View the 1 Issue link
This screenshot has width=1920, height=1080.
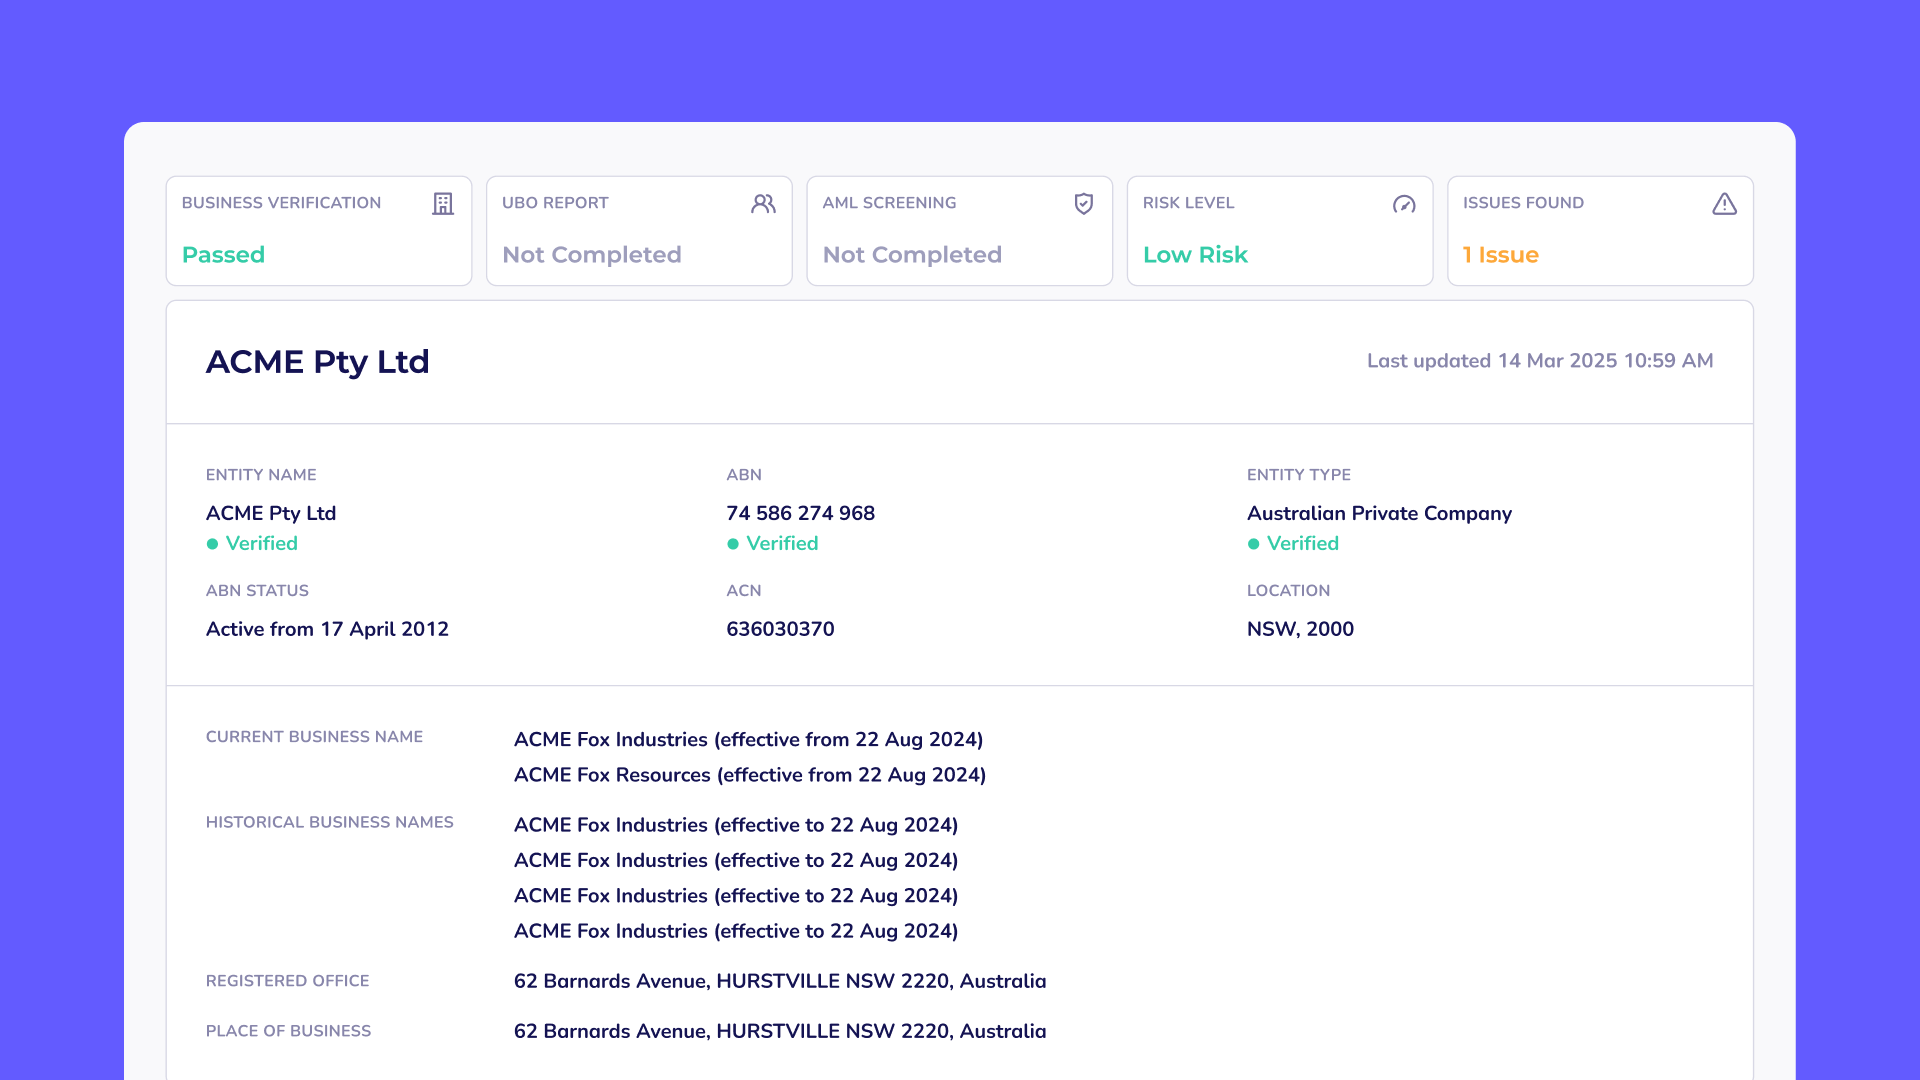pos(1500,255)
